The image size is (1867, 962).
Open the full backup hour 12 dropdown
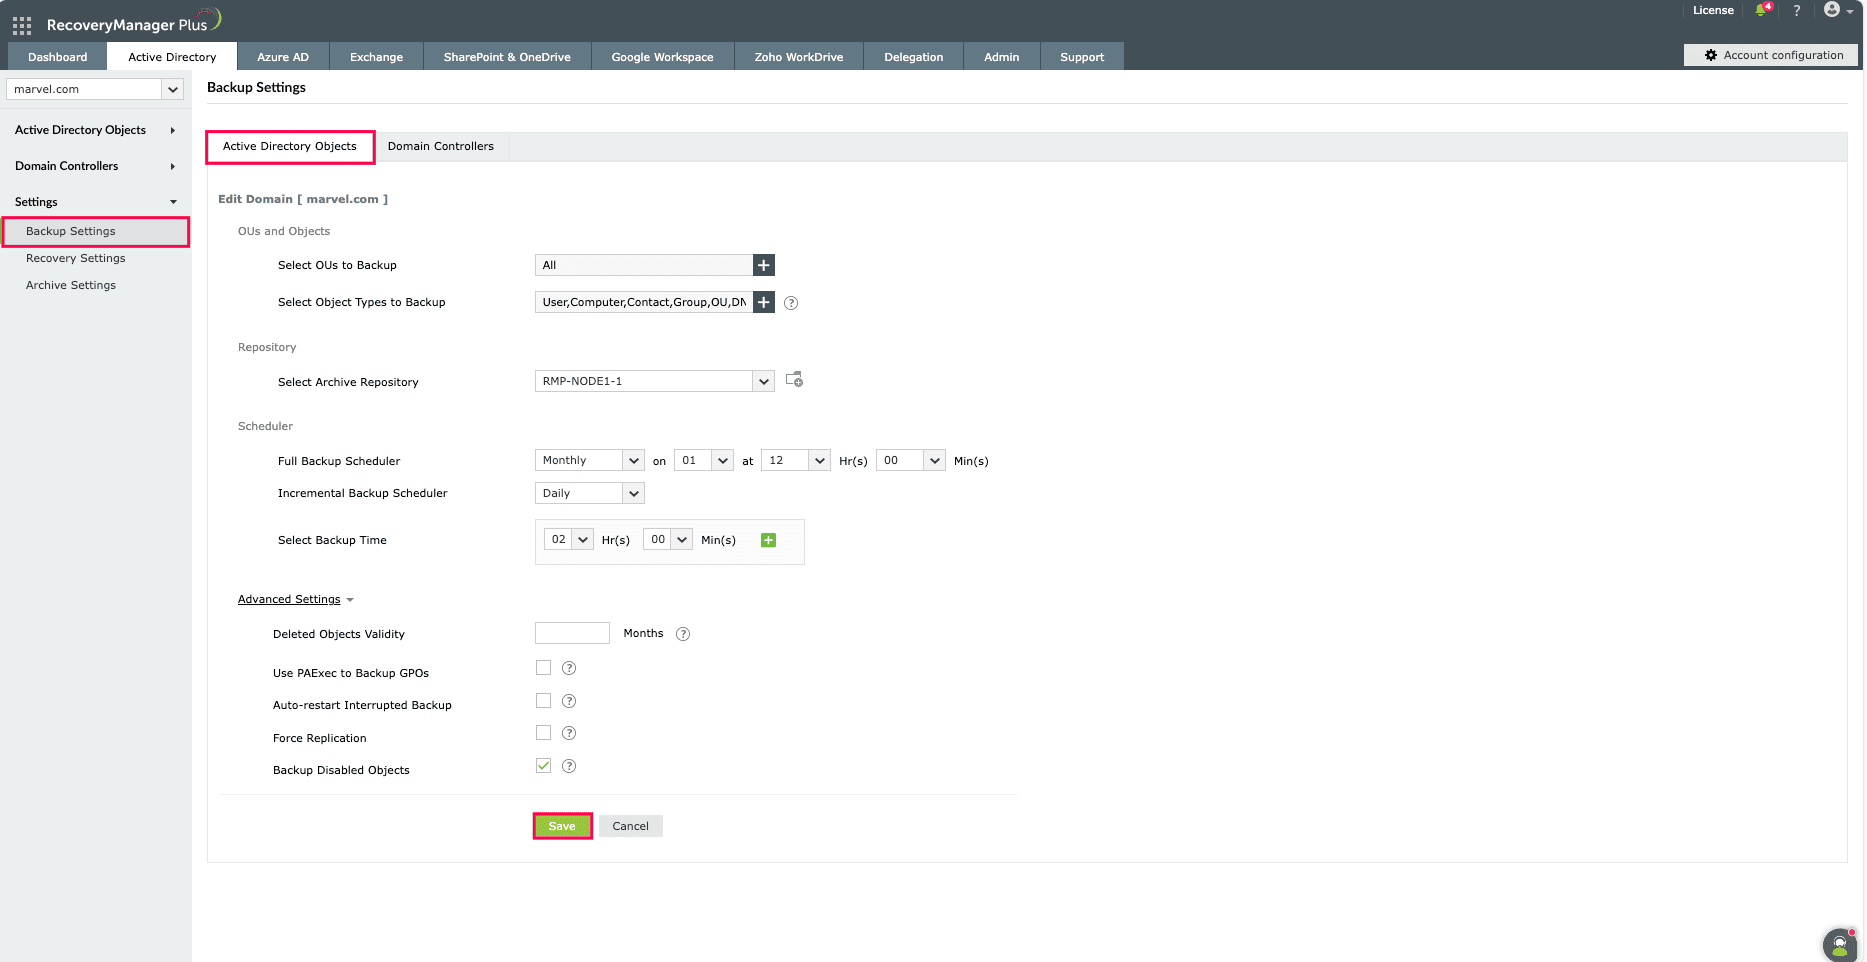click(x=796, y=460)
